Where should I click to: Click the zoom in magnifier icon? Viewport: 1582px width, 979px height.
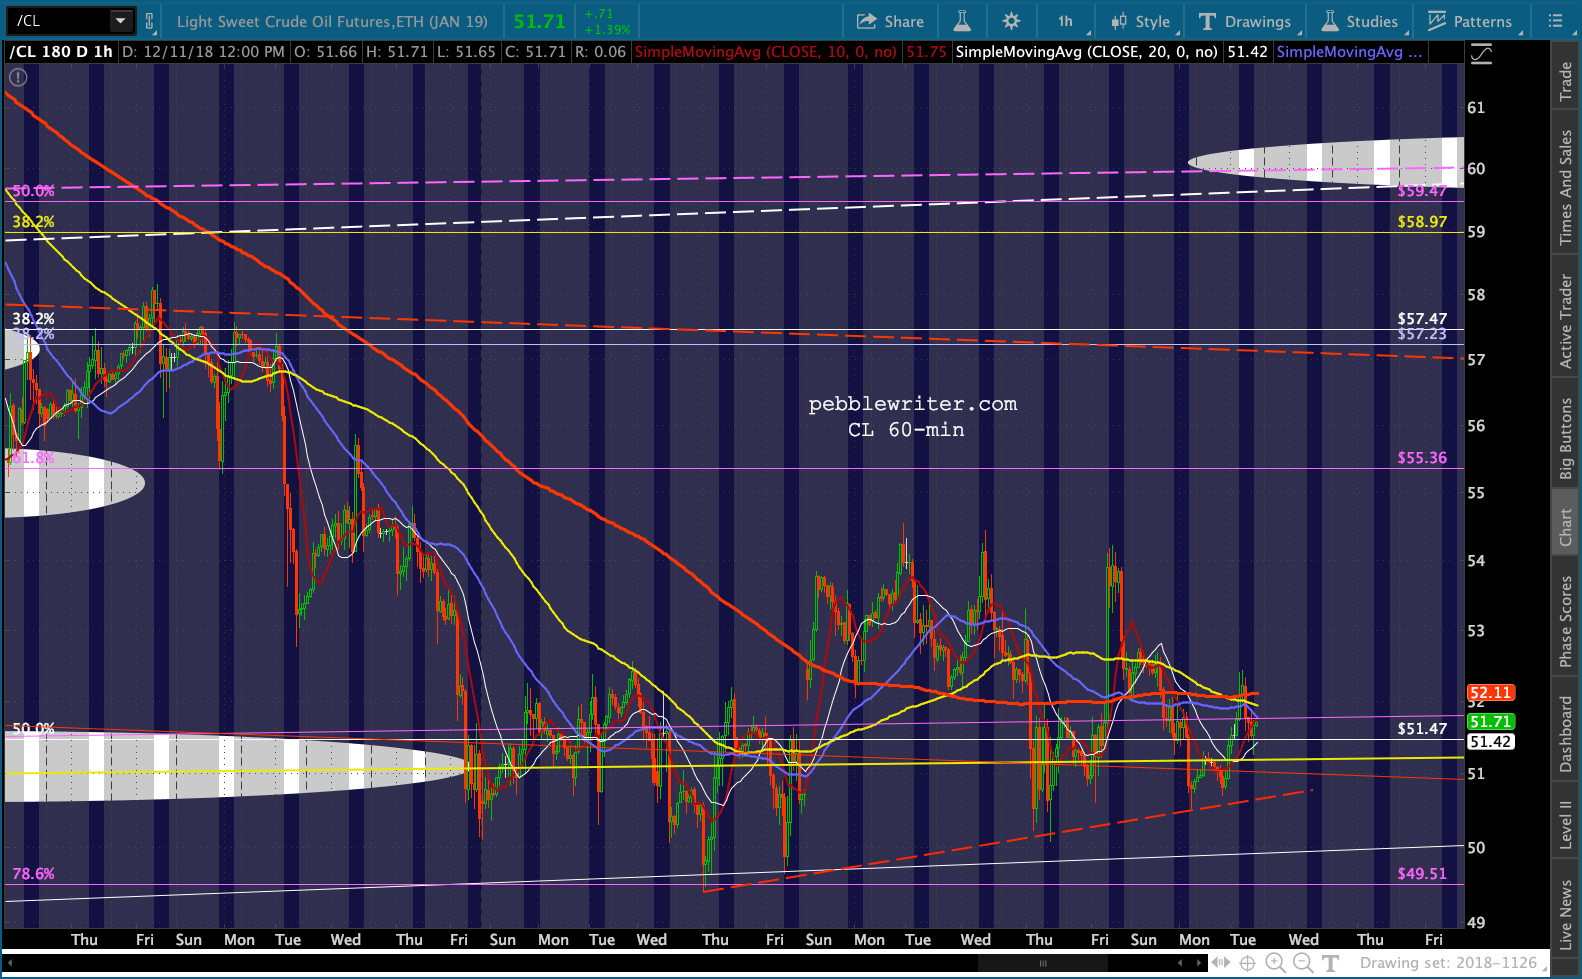1276,963
